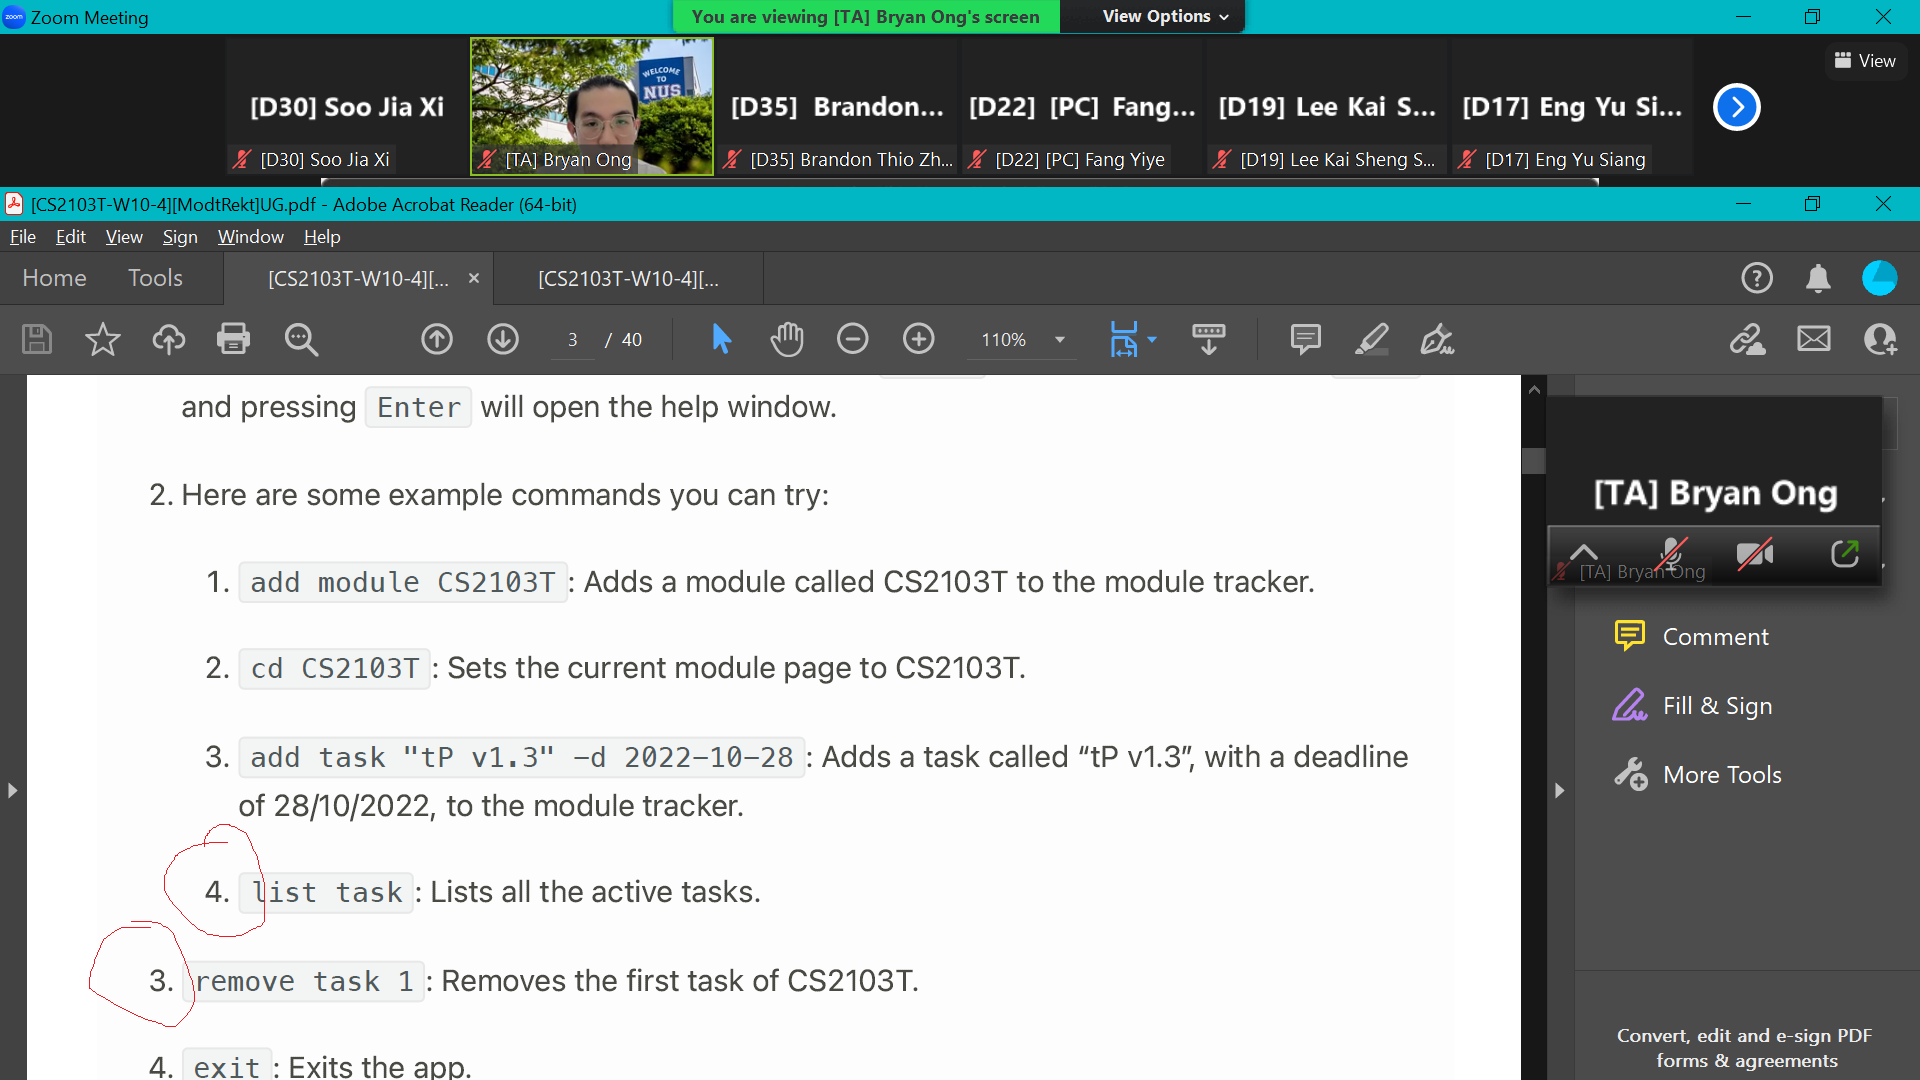Image resolution: width=1920 pixels, height=1080 pixels.
Task: Click More Tools in side panel
Action: (1721, 775)
